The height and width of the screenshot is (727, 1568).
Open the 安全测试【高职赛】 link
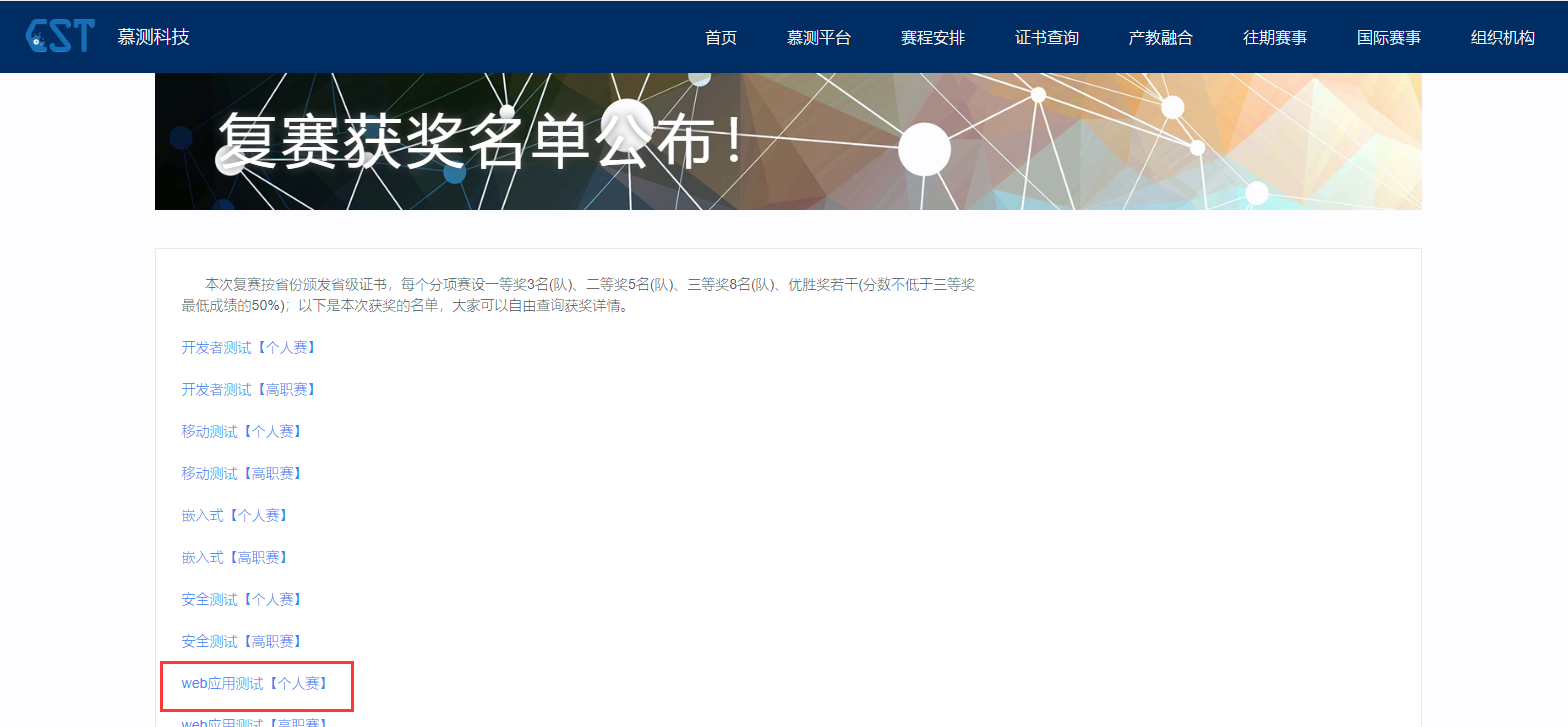click(x=242, y=642)
